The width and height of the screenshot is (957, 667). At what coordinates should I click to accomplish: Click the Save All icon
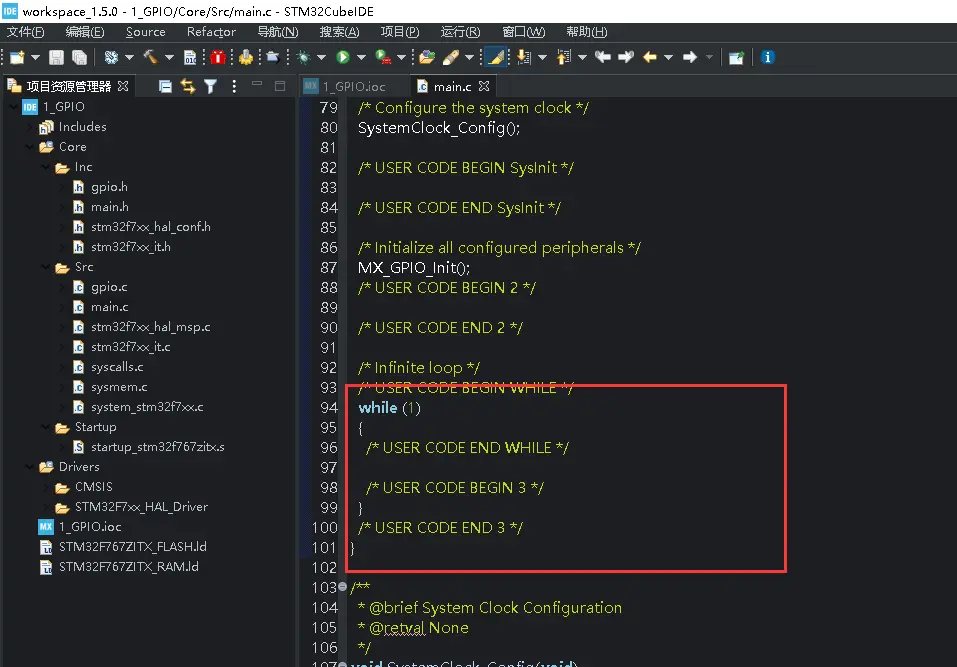[79, 57]
